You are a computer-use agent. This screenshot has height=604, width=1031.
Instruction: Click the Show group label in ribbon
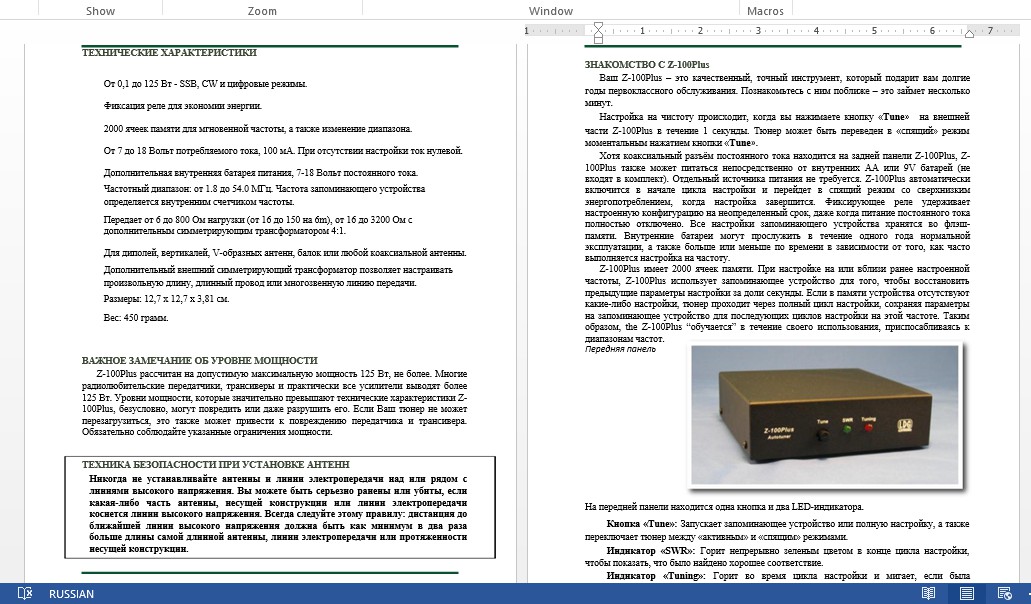tap(101, 11)
